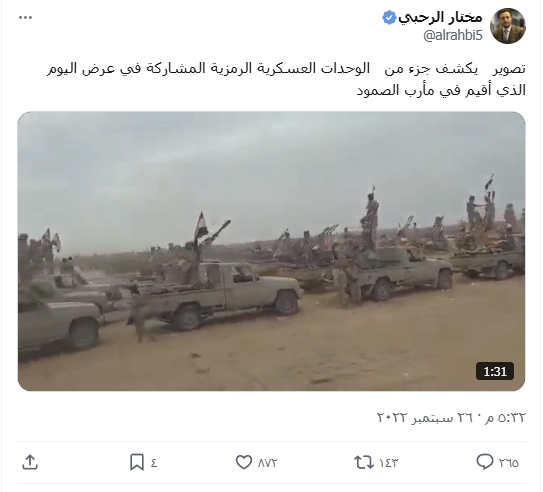
Task: Open the profile avatar photo
Action: coord(508,26)
